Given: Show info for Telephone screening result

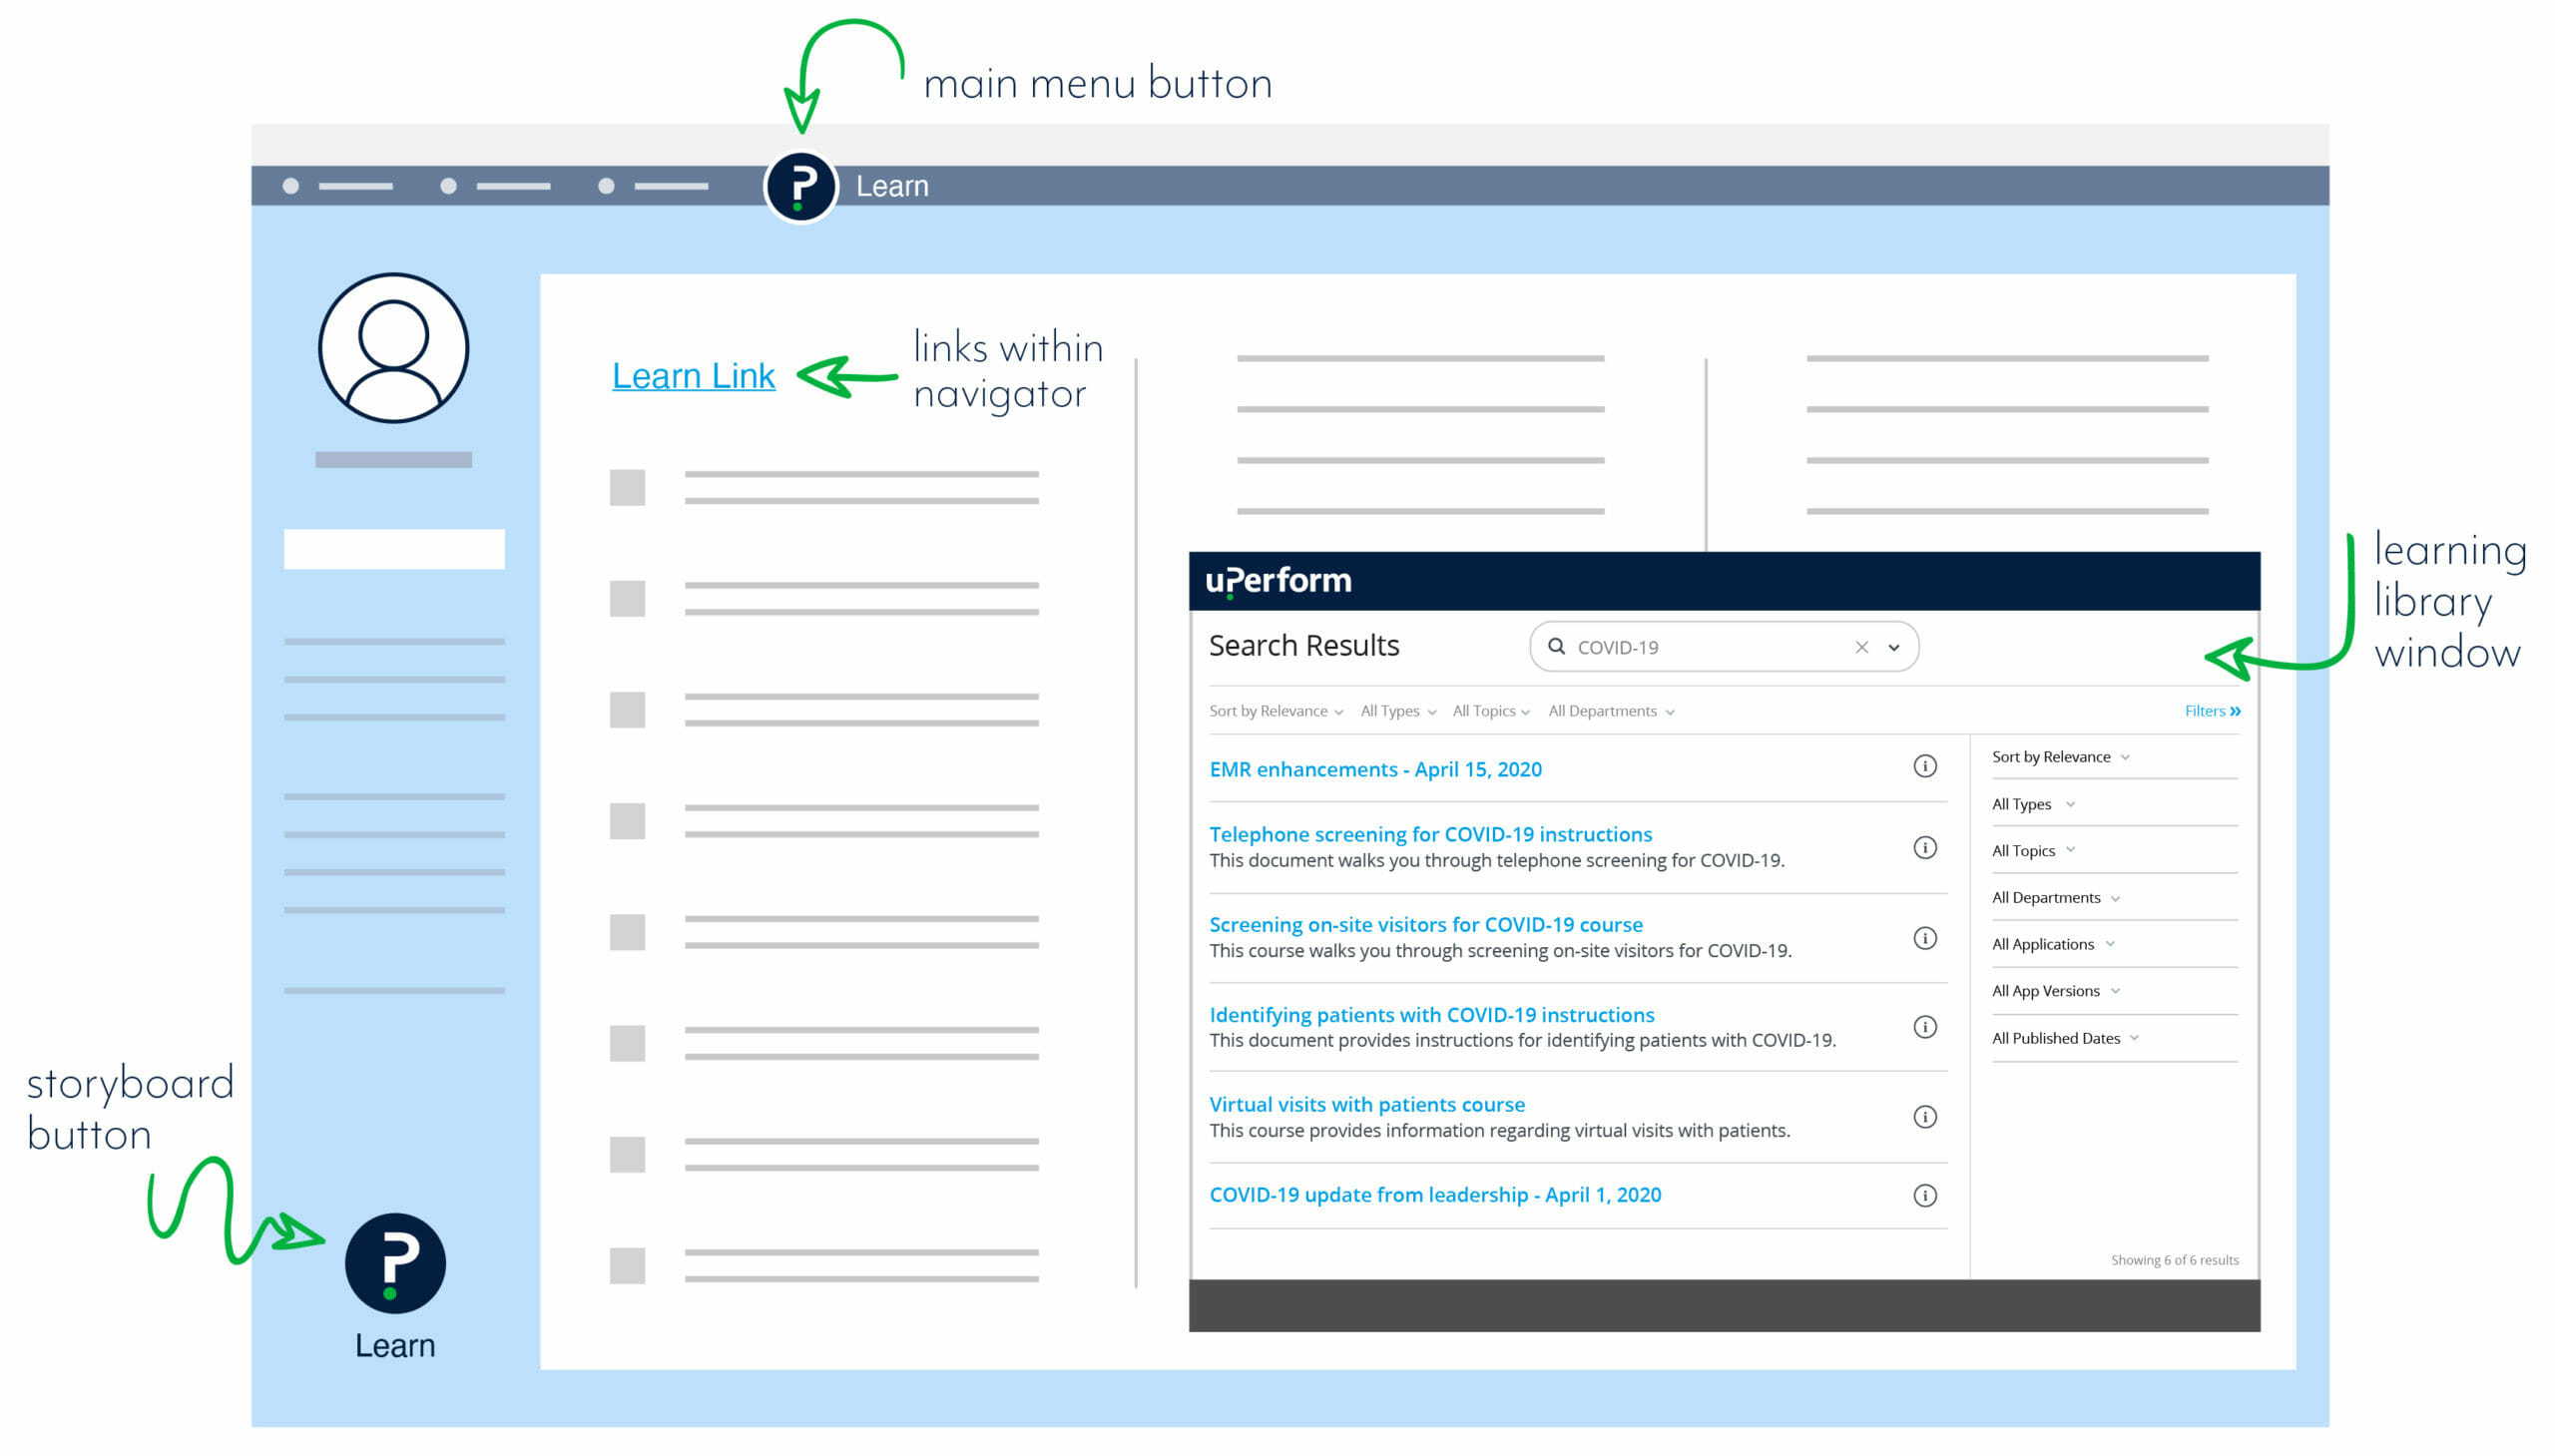Looking at the screenshot, I should click(1924, 848).
